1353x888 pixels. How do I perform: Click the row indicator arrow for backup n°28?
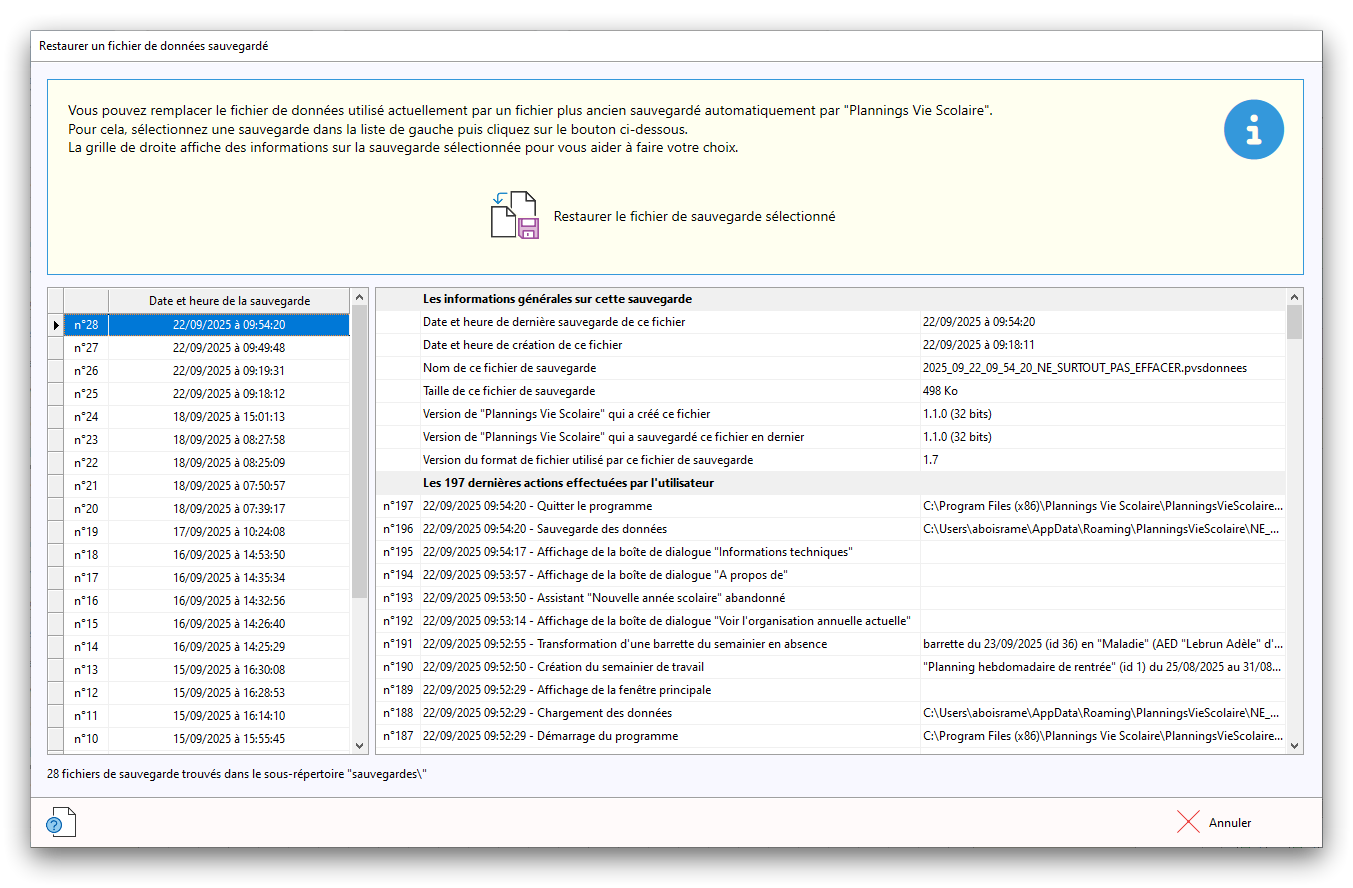(55, 325)
